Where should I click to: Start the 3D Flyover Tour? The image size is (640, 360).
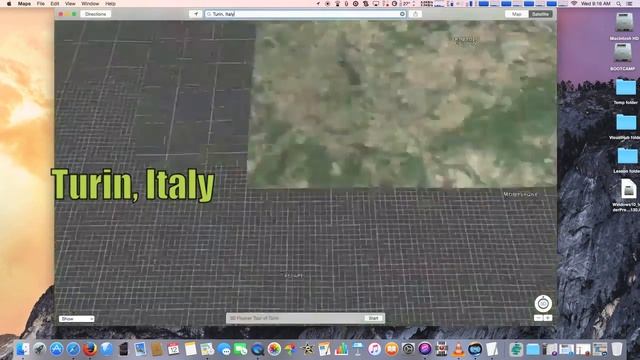[x=373, y=318]
